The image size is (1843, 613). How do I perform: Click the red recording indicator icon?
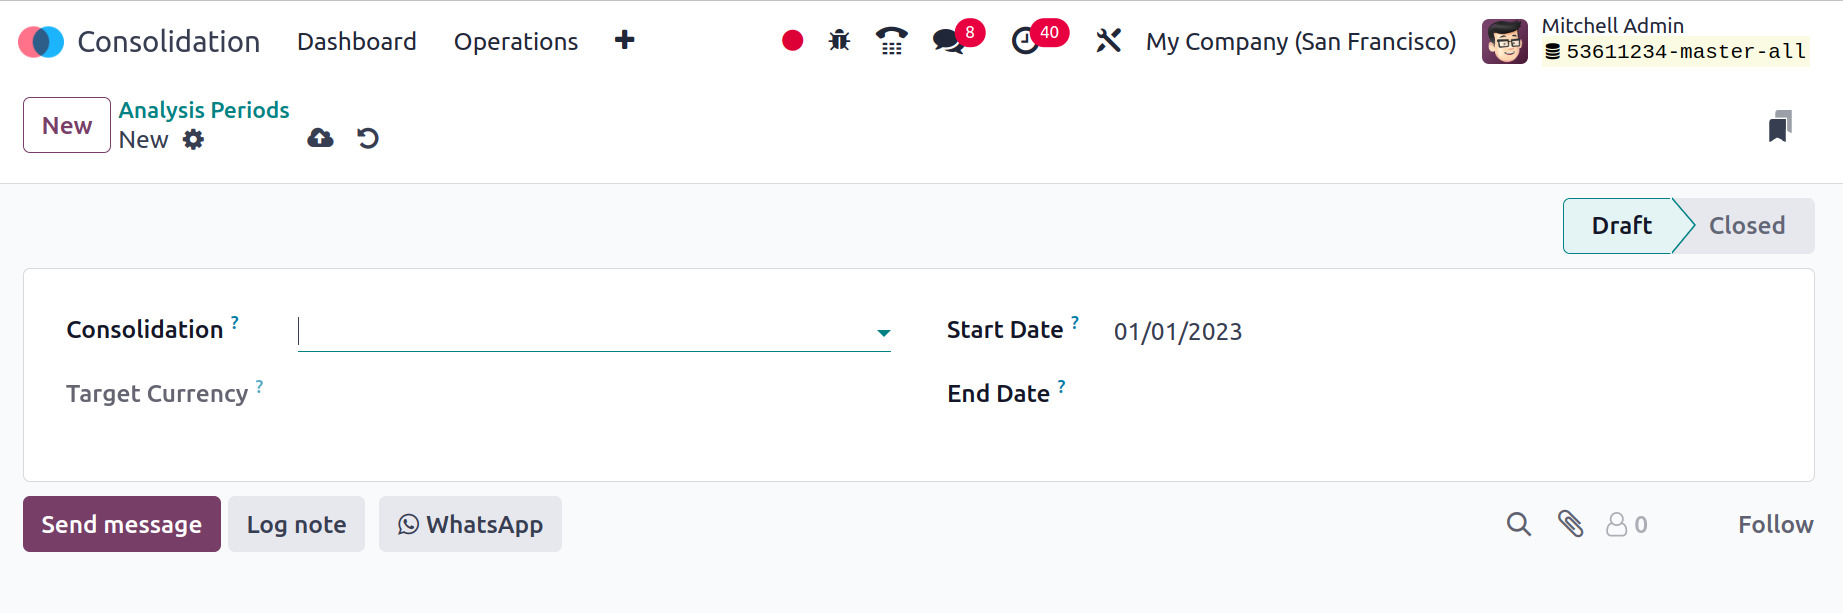(x=792, y=41)
